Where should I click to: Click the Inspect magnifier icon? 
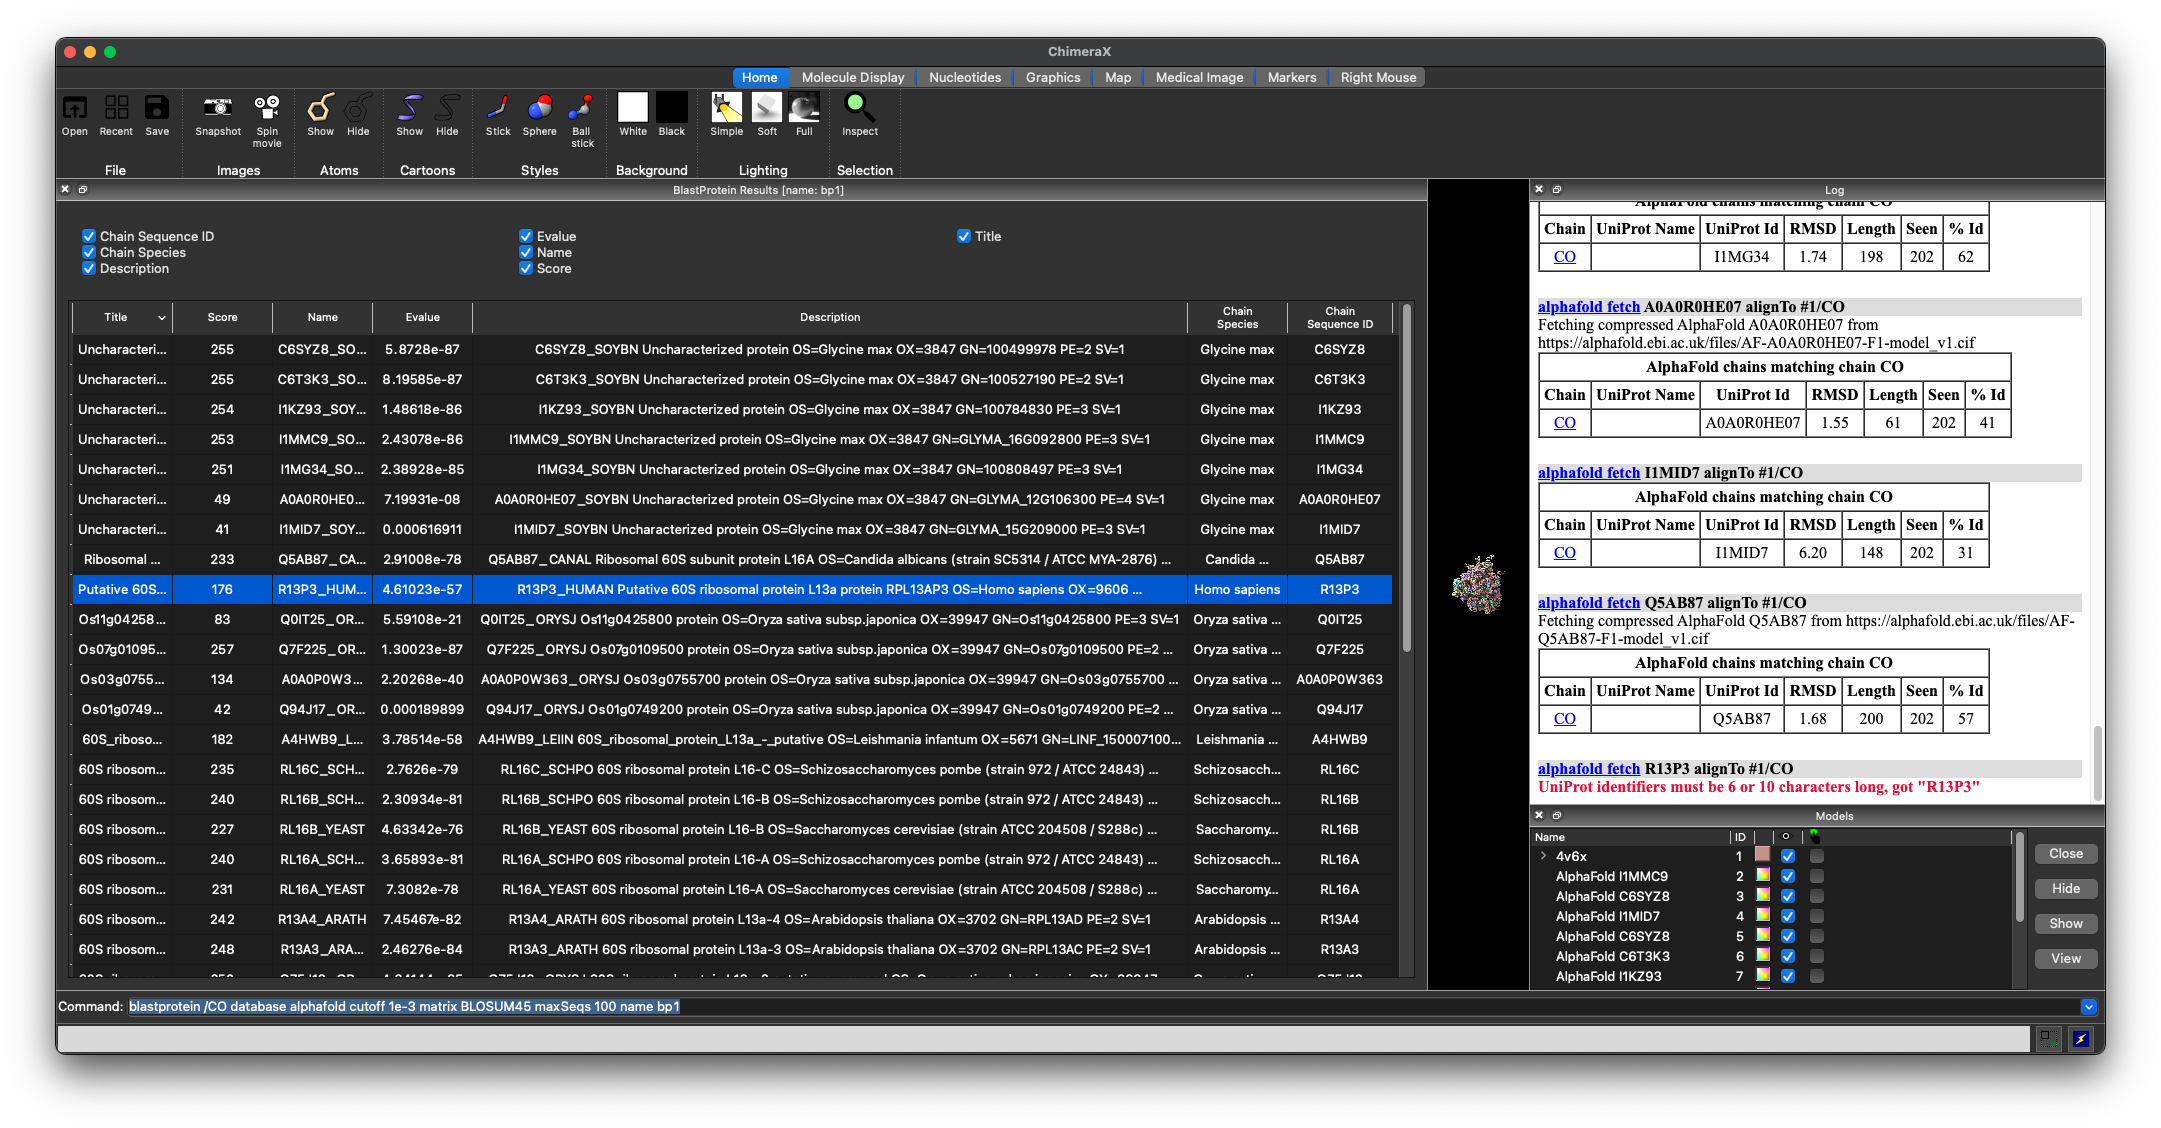(x=859, y=108)
